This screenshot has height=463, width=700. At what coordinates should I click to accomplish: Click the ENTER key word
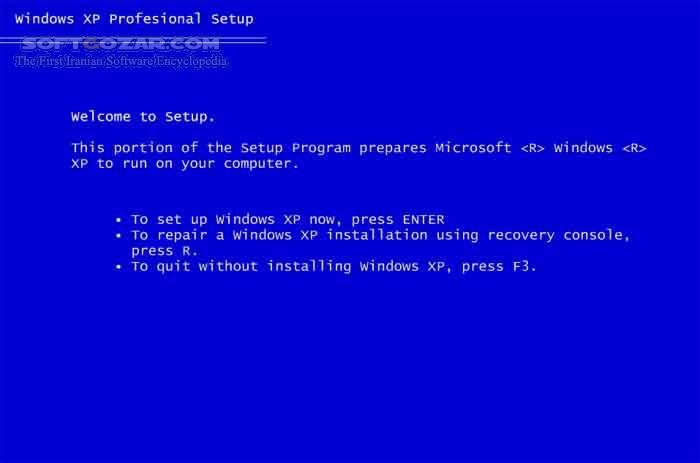point(423,219)
